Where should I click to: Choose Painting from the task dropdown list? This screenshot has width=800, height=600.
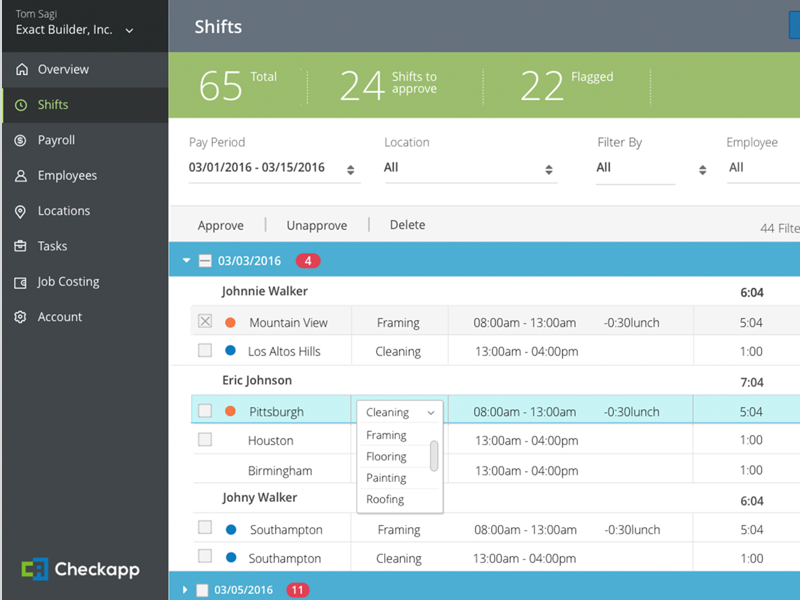tap(386, 478)
